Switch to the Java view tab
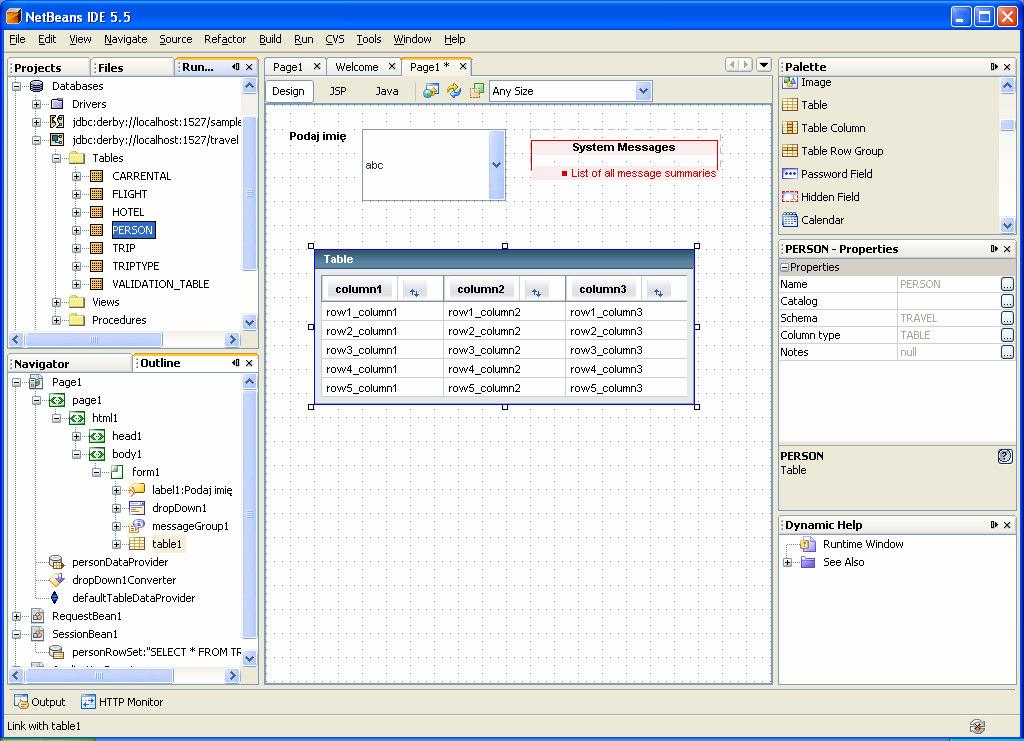1024x741 pixels. pos(387,91)
